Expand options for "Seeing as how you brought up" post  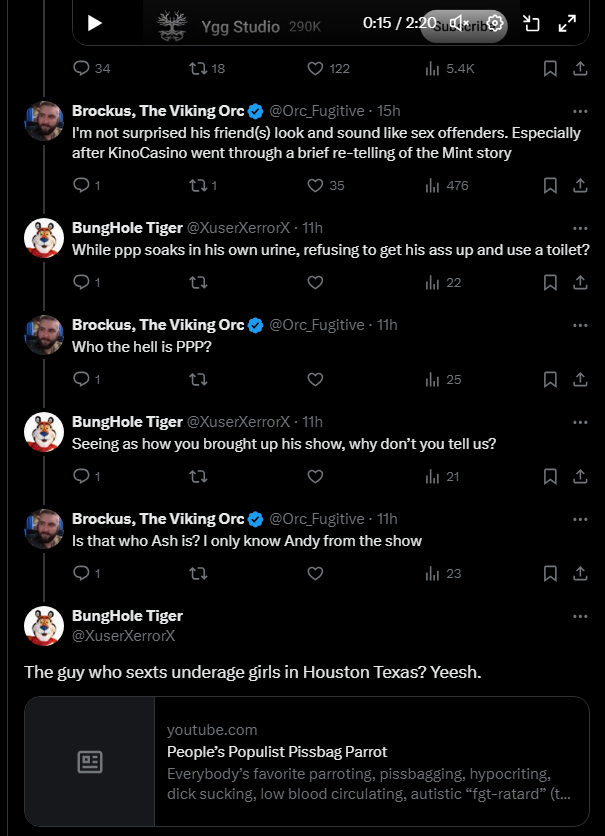pyautogui.click(x=580, y=422)
